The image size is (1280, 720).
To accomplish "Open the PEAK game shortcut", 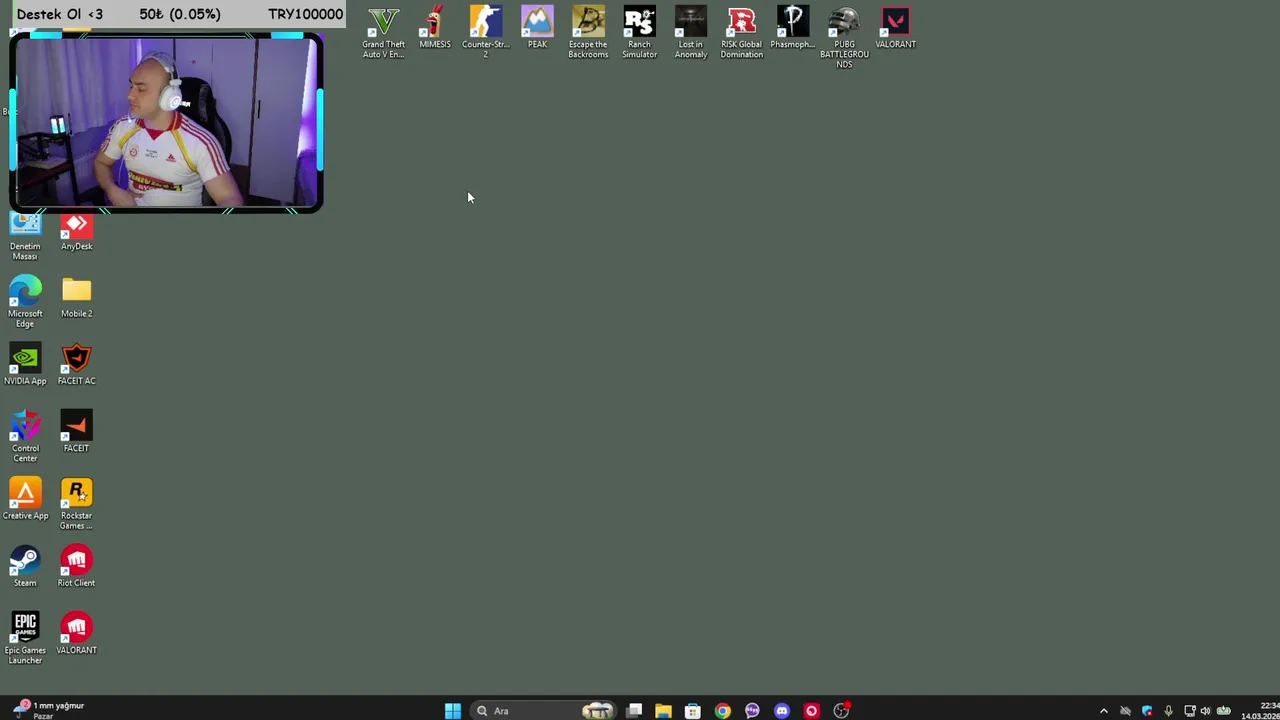I will (x=537, y=28).
